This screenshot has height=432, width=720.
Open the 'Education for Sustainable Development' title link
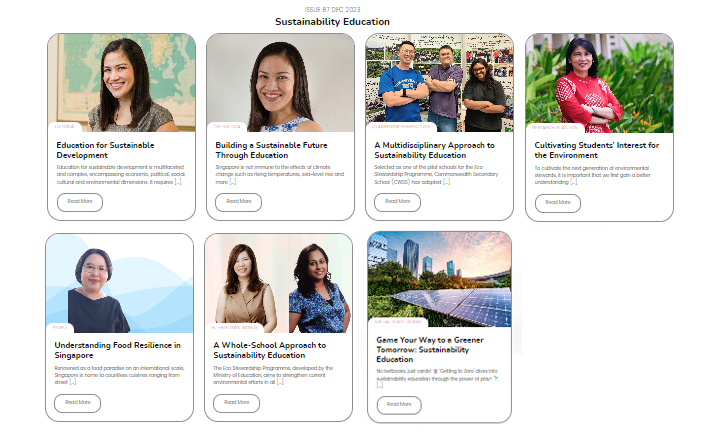point(105,150)
